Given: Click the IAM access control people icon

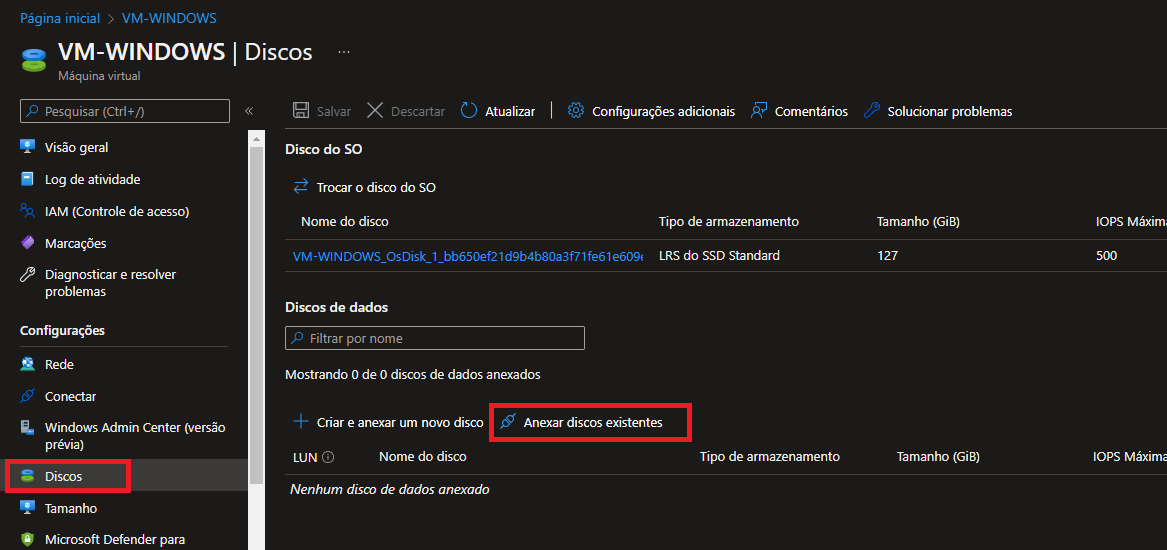Looking at the screenshot, I should pos(28,211).
